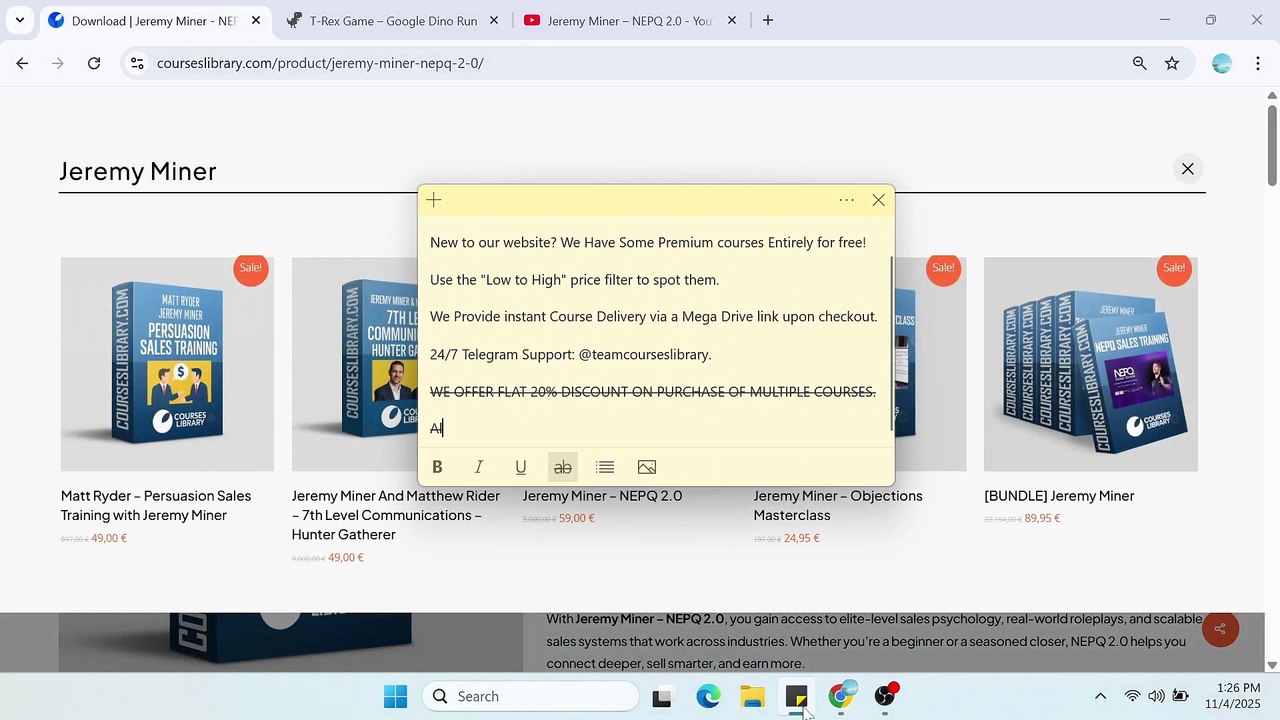Click the page vertical scrollbar

pyautogui.click(x=1272, y=144)
